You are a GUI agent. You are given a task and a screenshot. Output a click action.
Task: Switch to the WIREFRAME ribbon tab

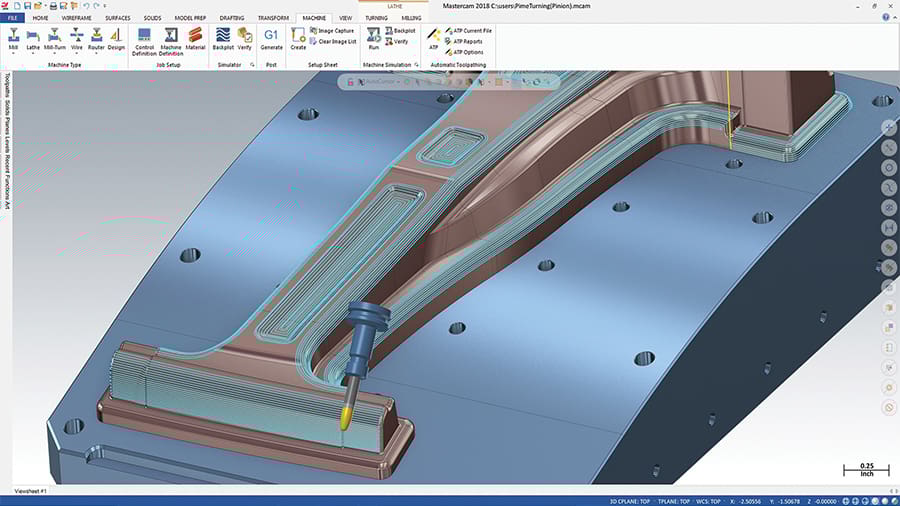click(76, 18)
